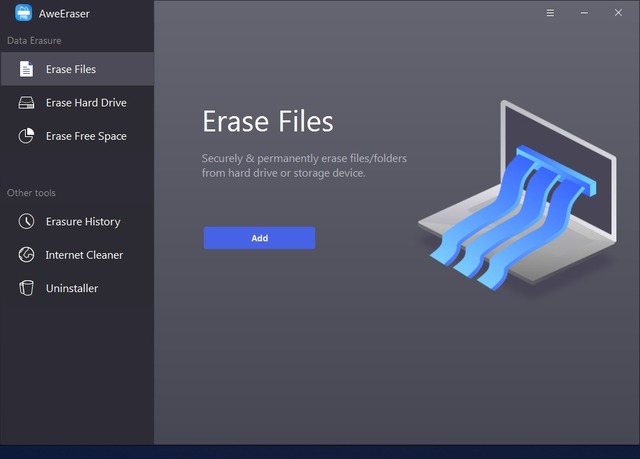The width and height of the screenshot is (640, 459).
Task: Click the Erase Files document icon
Action: click(x=27, y=69)
